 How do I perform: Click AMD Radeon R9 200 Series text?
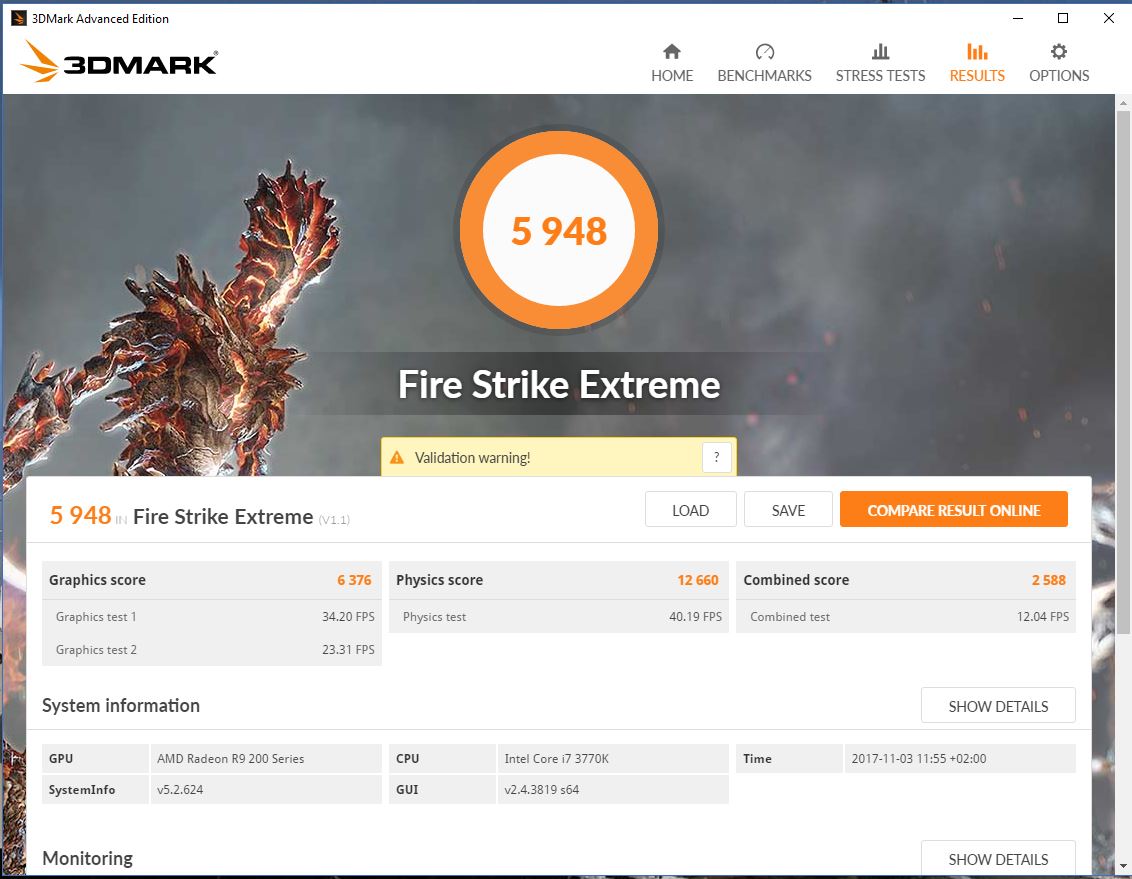(230, 758)
